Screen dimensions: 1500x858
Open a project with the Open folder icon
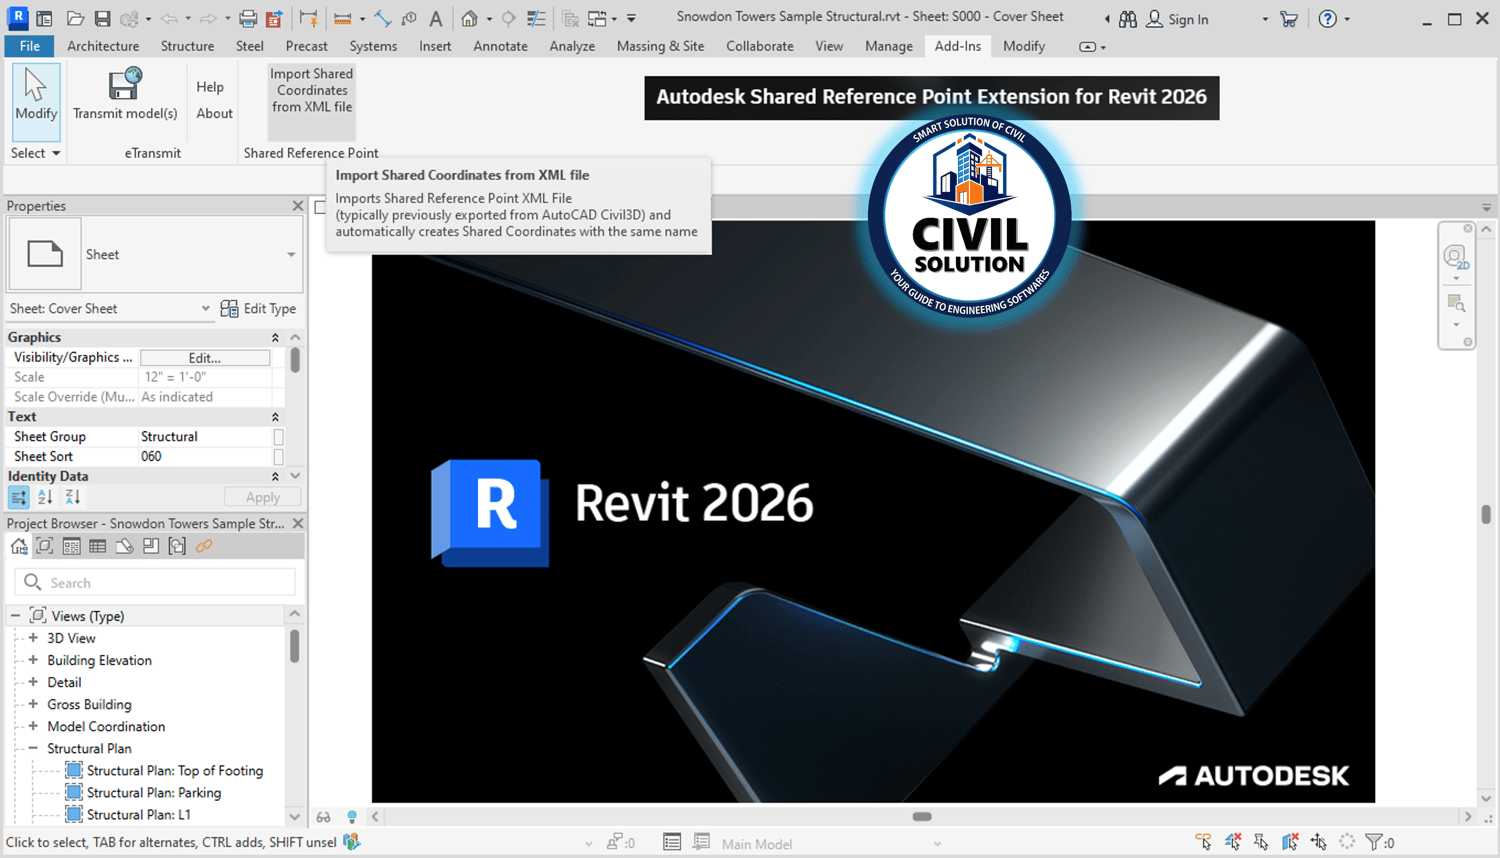coord(75,18)
